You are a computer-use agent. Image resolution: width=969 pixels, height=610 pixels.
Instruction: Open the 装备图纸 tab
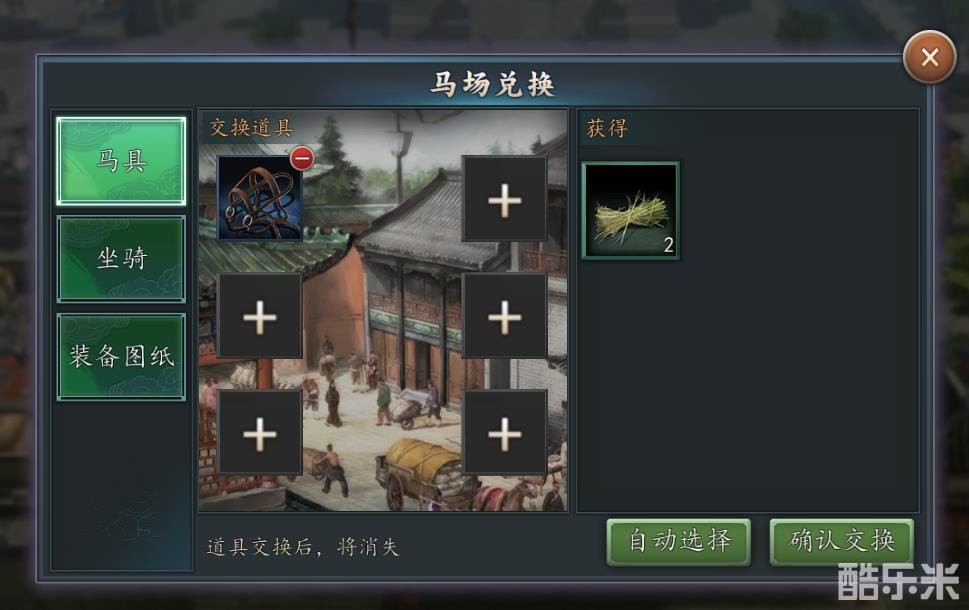click(121, 357)
